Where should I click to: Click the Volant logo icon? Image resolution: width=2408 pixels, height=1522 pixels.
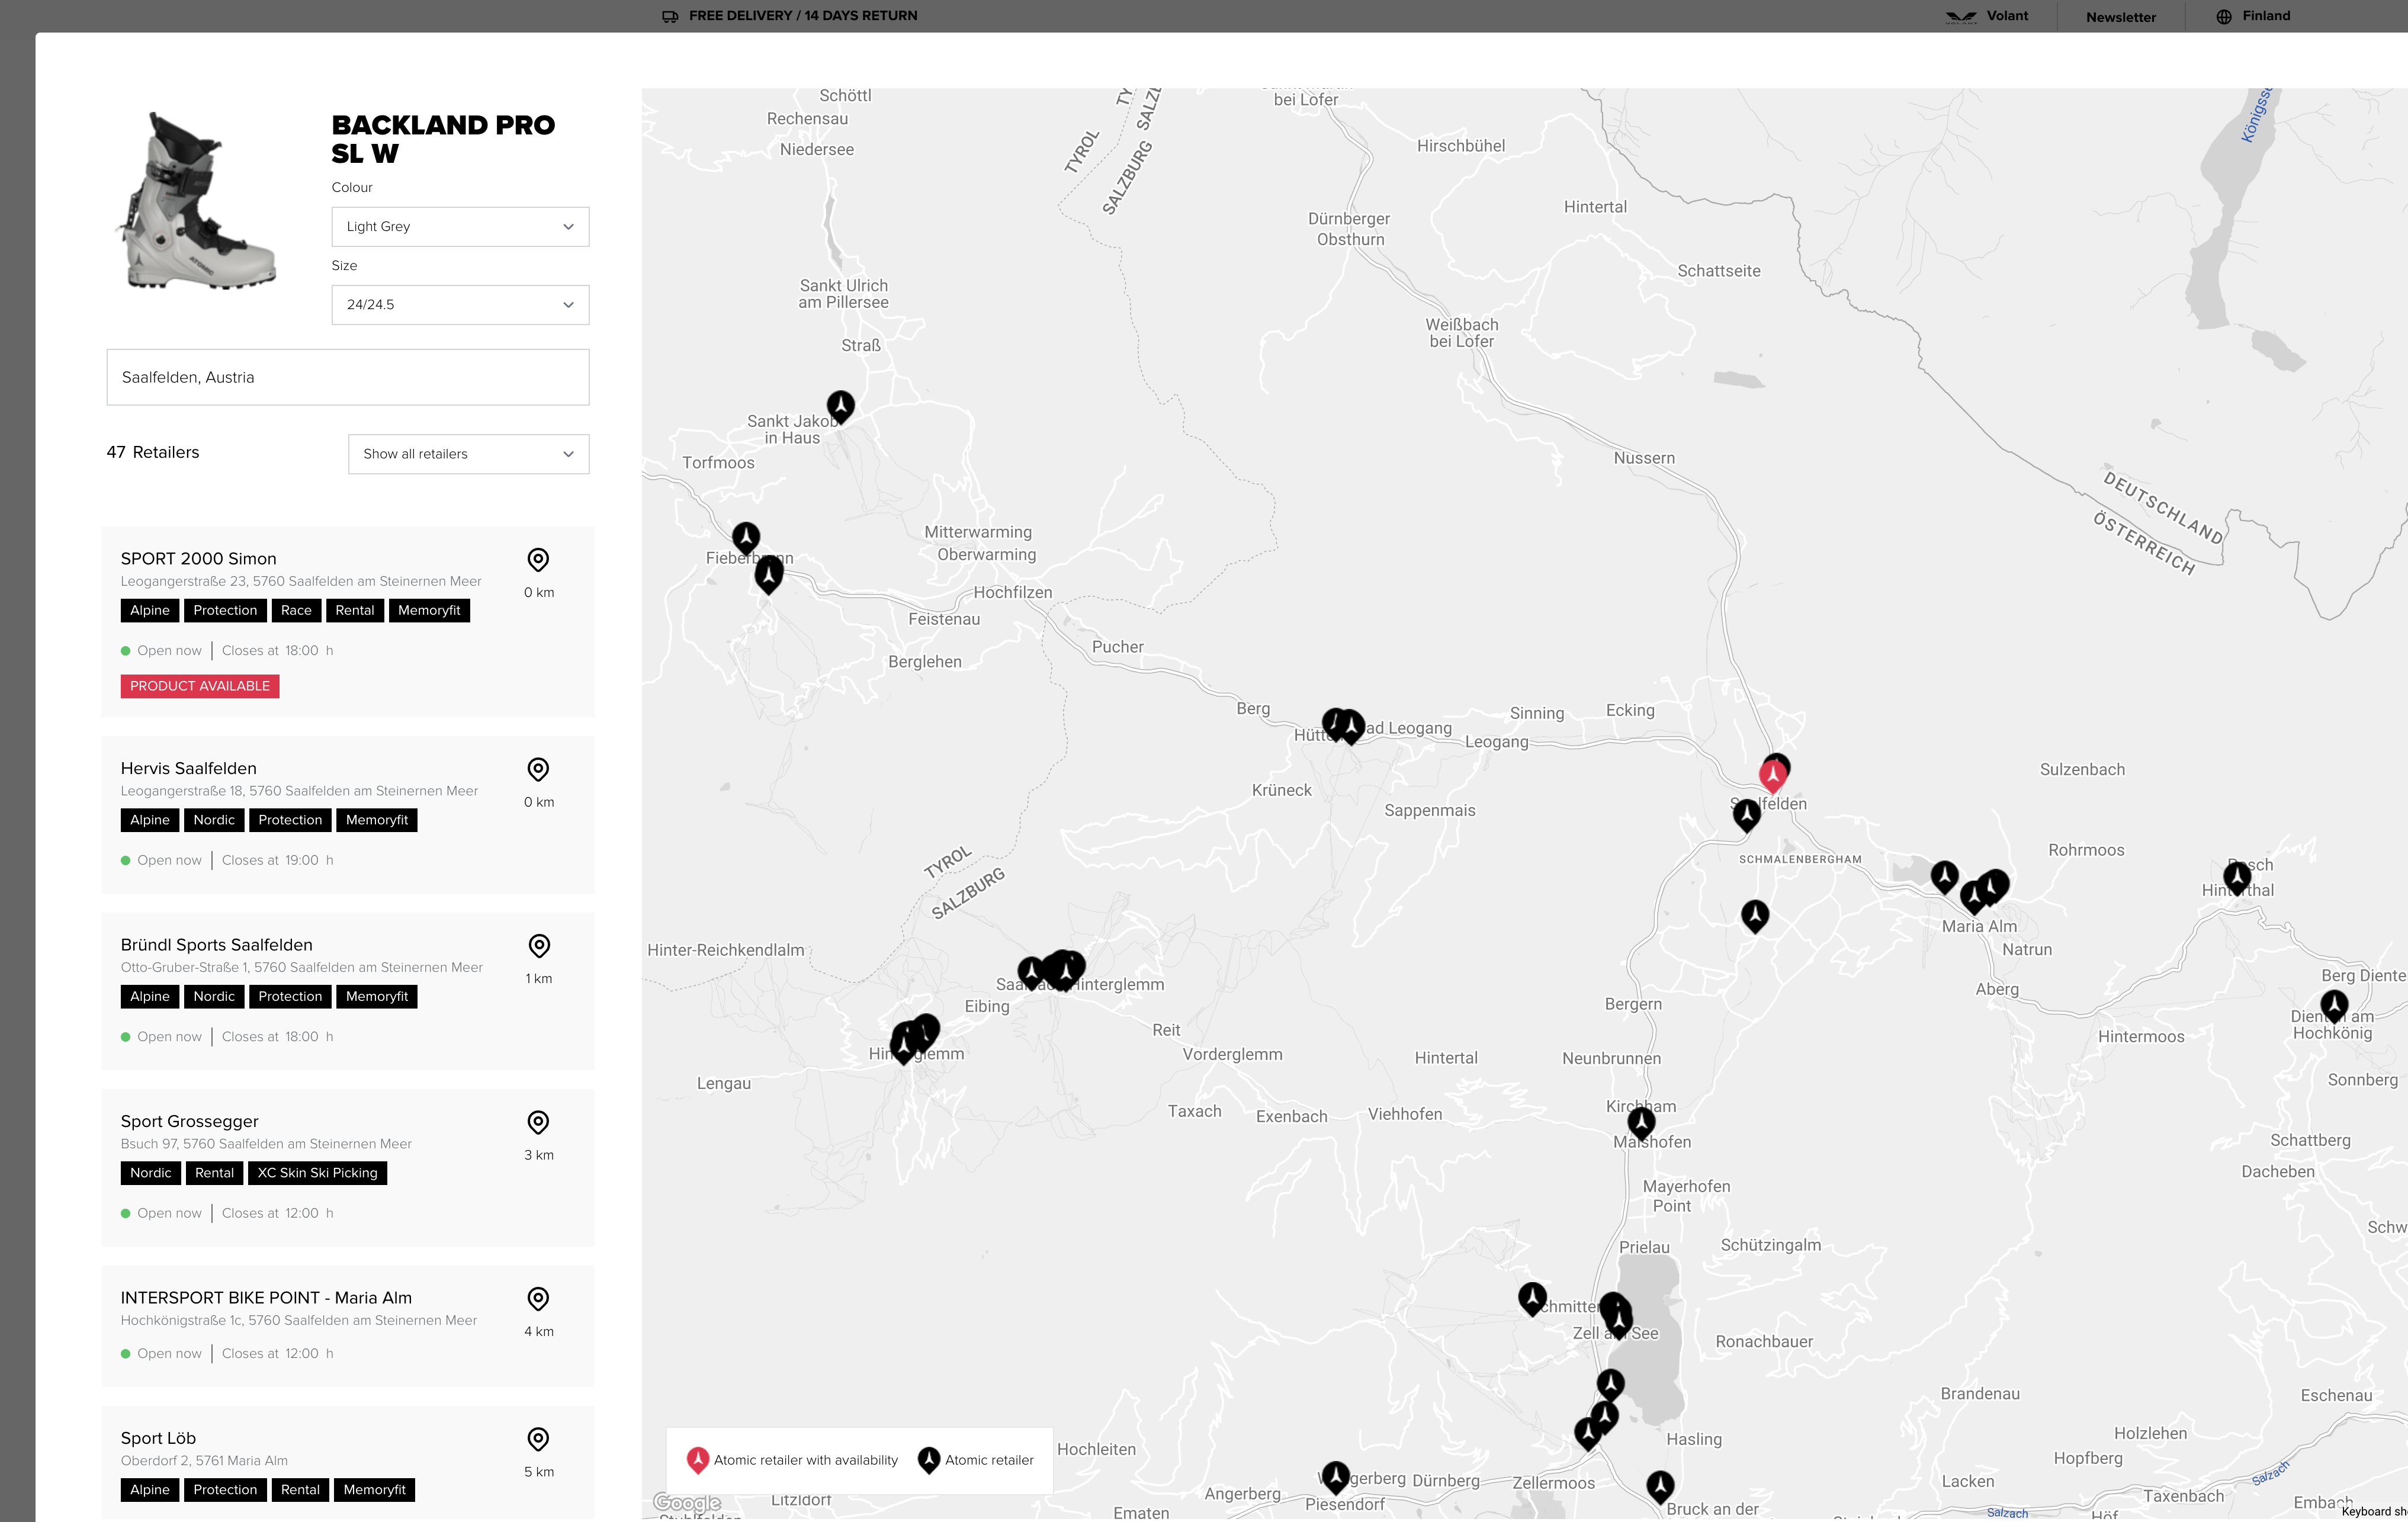[x=1961, y=16]
